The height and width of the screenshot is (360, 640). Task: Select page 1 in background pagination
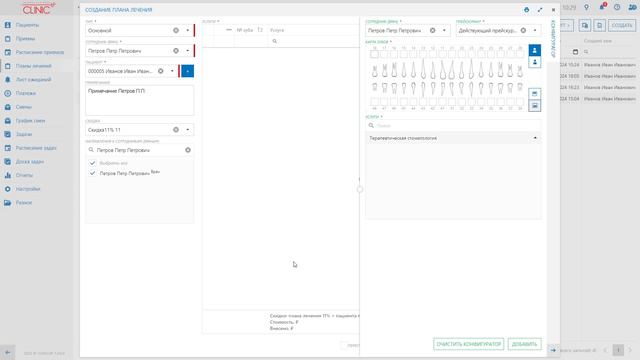pyautogui.click(x=618, y=350)
